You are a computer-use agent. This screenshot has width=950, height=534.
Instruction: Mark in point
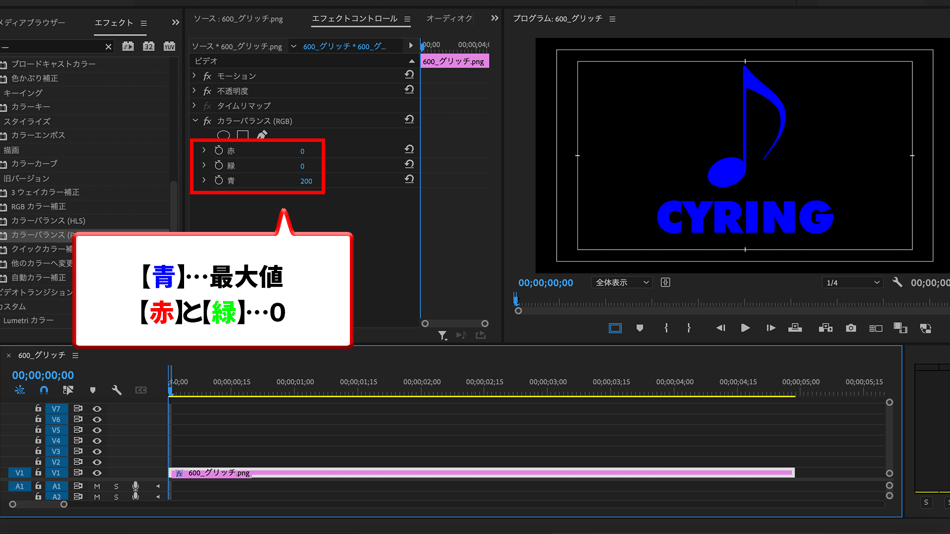pyautogui.click(x=666, y=328)
